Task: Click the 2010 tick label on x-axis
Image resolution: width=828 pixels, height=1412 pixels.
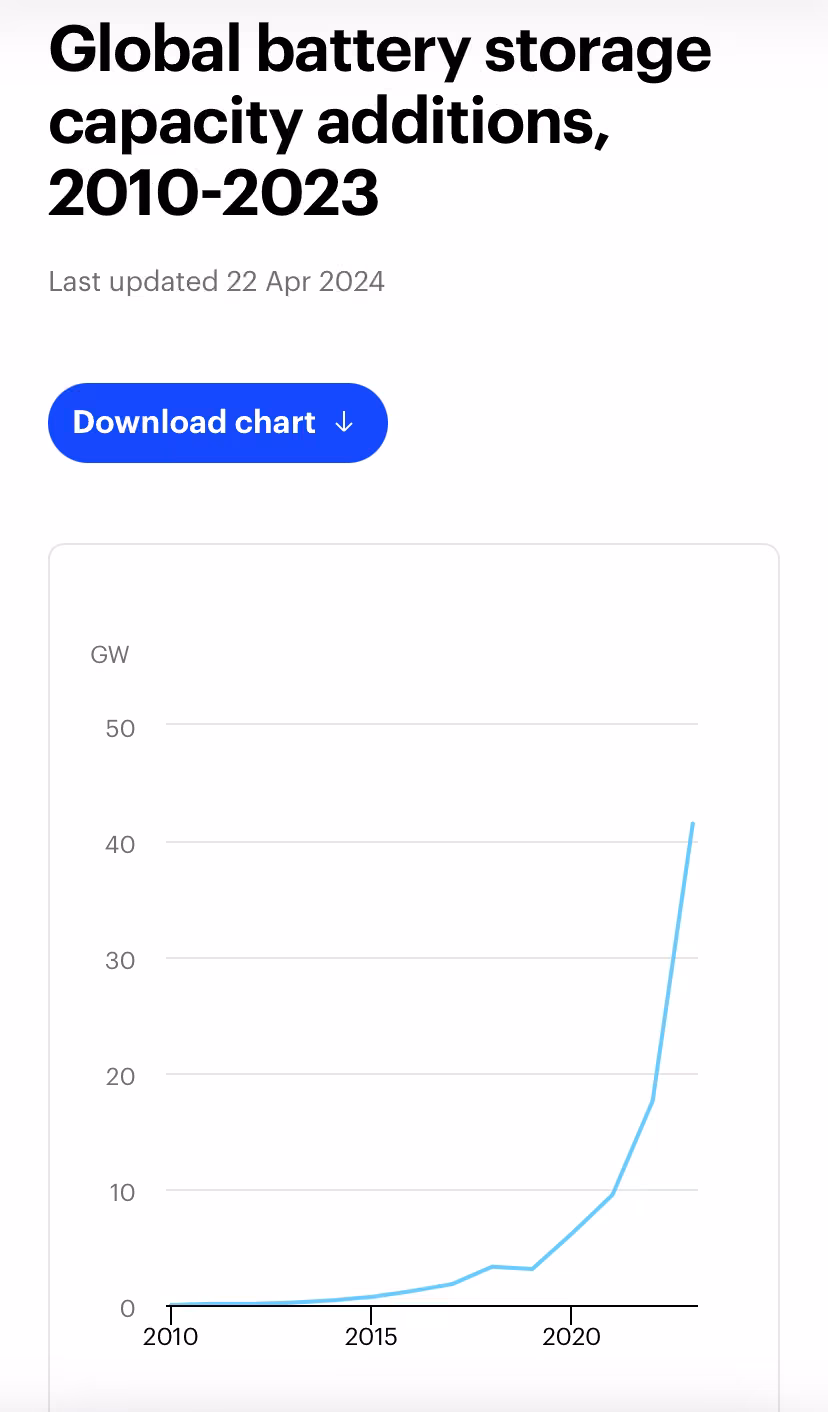Action: tap(171, 1336)
